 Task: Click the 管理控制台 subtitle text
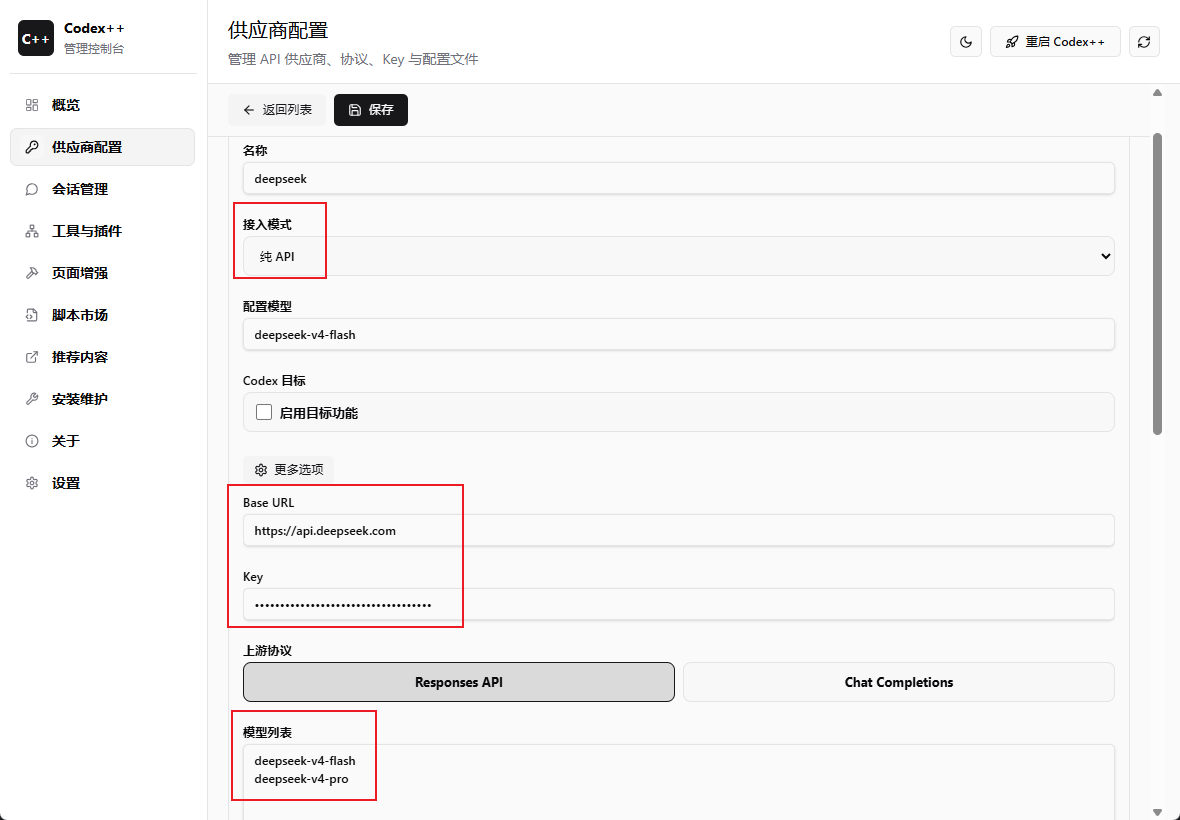pyautogui.click(x=94, y=49)
